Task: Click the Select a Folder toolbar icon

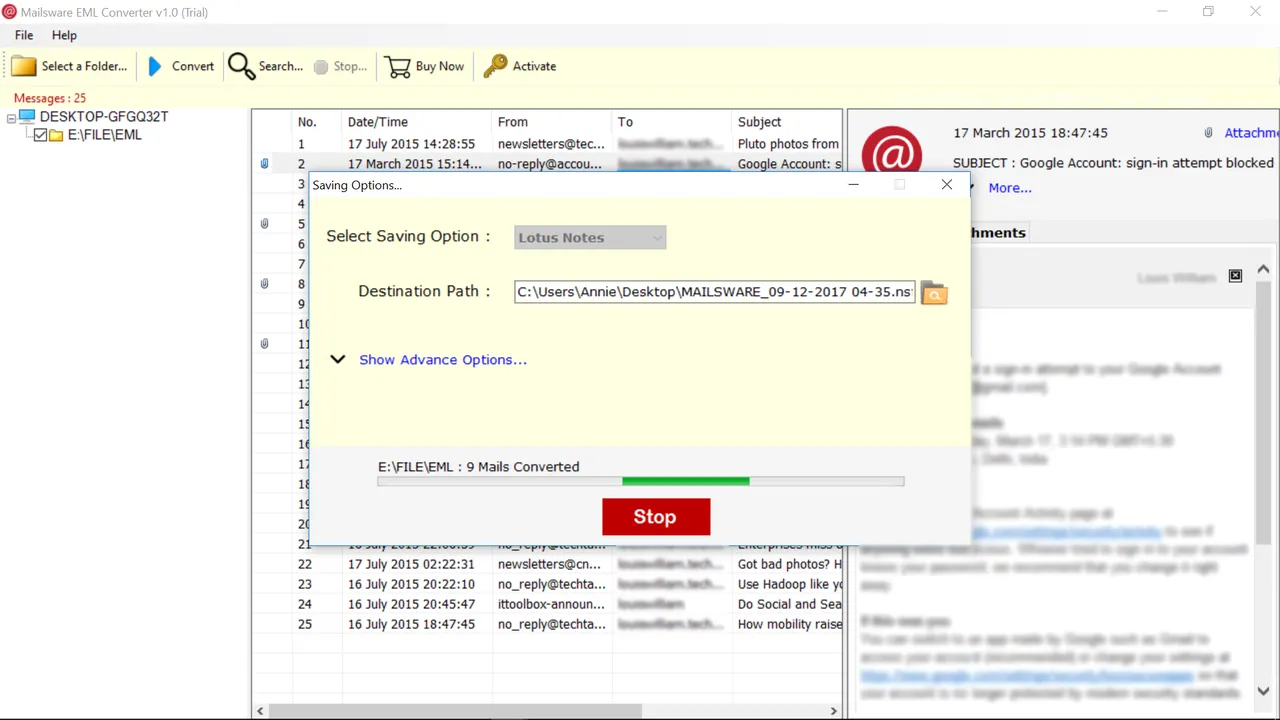Action: click(x=24, y=66)
